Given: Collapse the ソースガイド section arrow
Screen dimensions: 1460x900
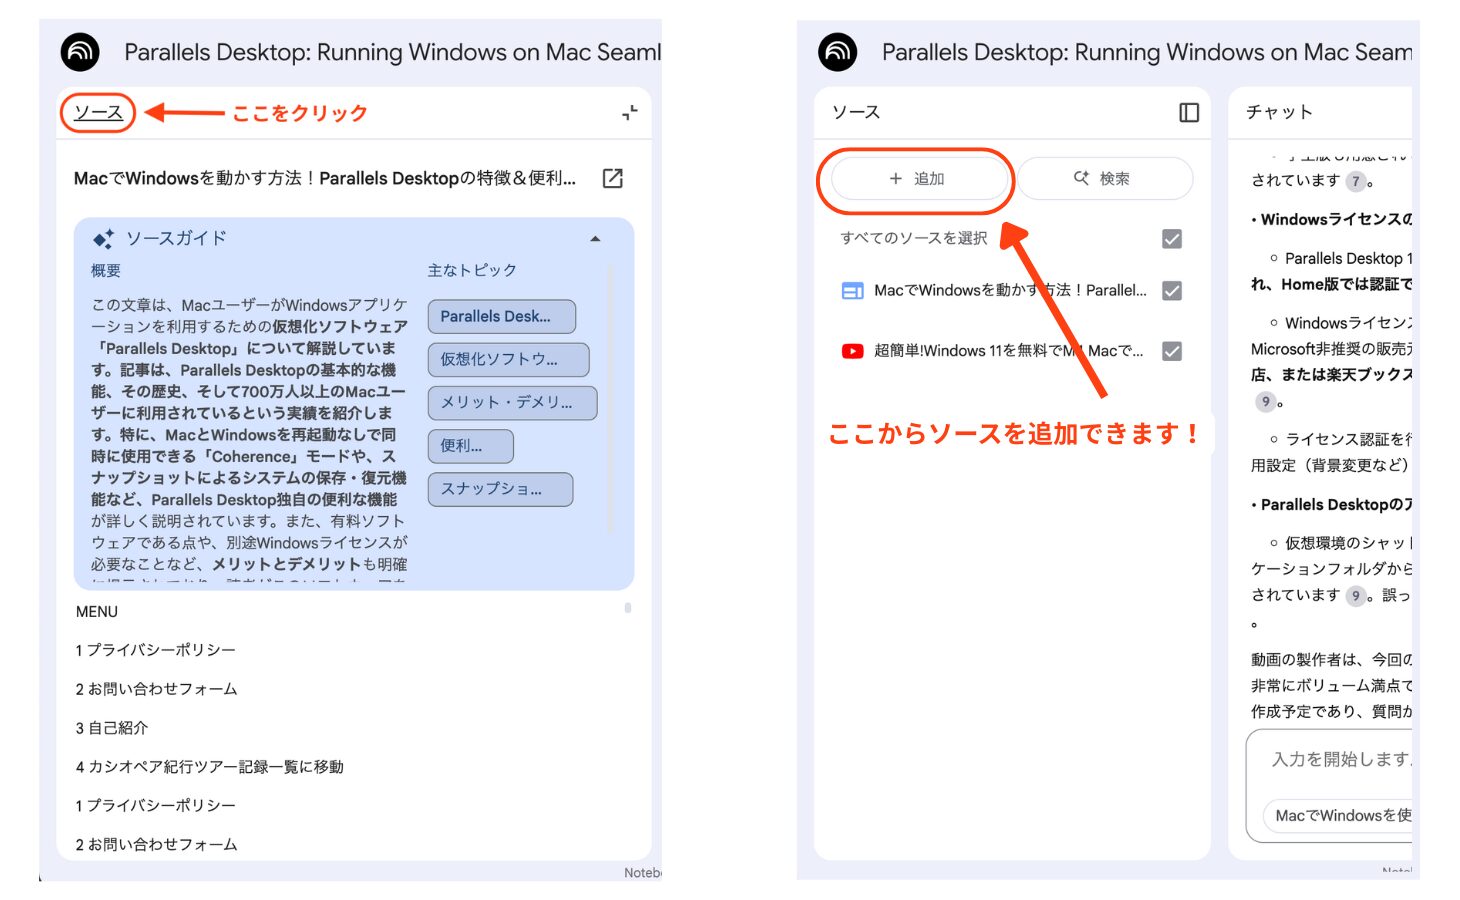Looking at the screenshot, I should pyautogui.click(x=595, y=239).
